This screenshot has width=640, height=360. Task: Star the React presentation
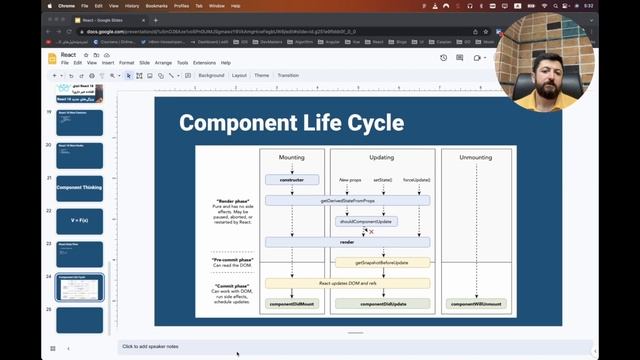click(86, 55)
